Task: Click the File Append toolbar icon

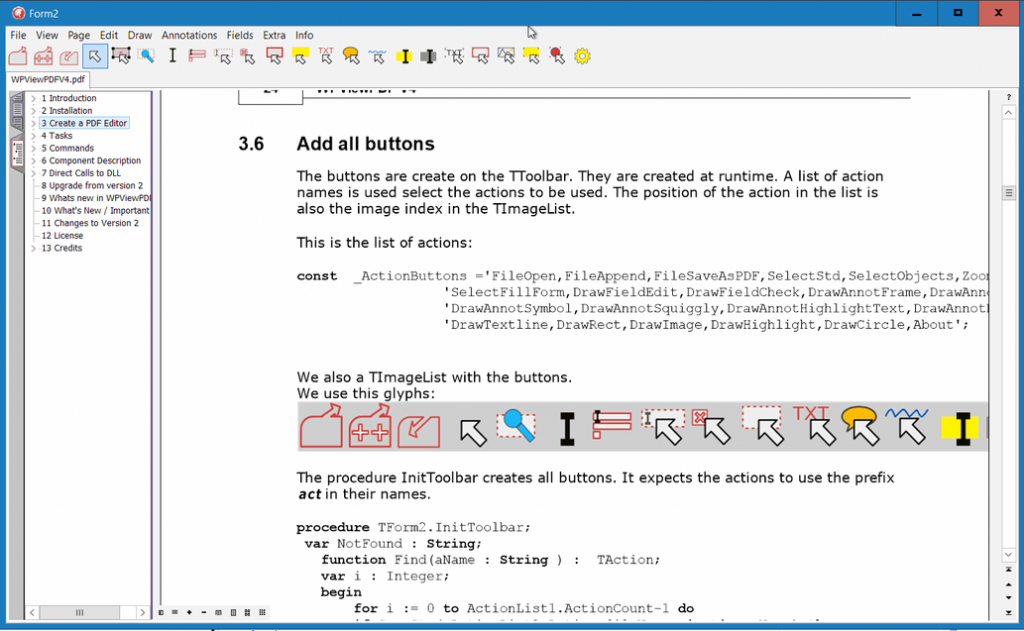Action: click(43, 56)
